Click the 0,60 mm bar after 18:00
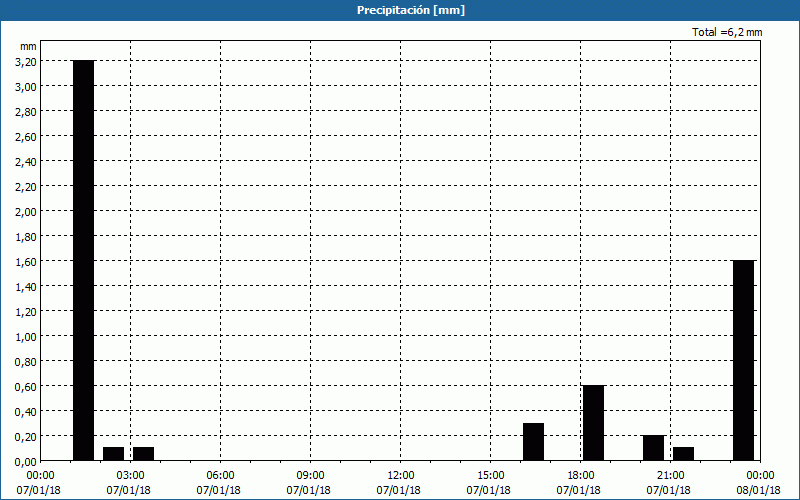The height and width of the screenshot is (500, 800). pyautogui.click(x=593, y=423)
